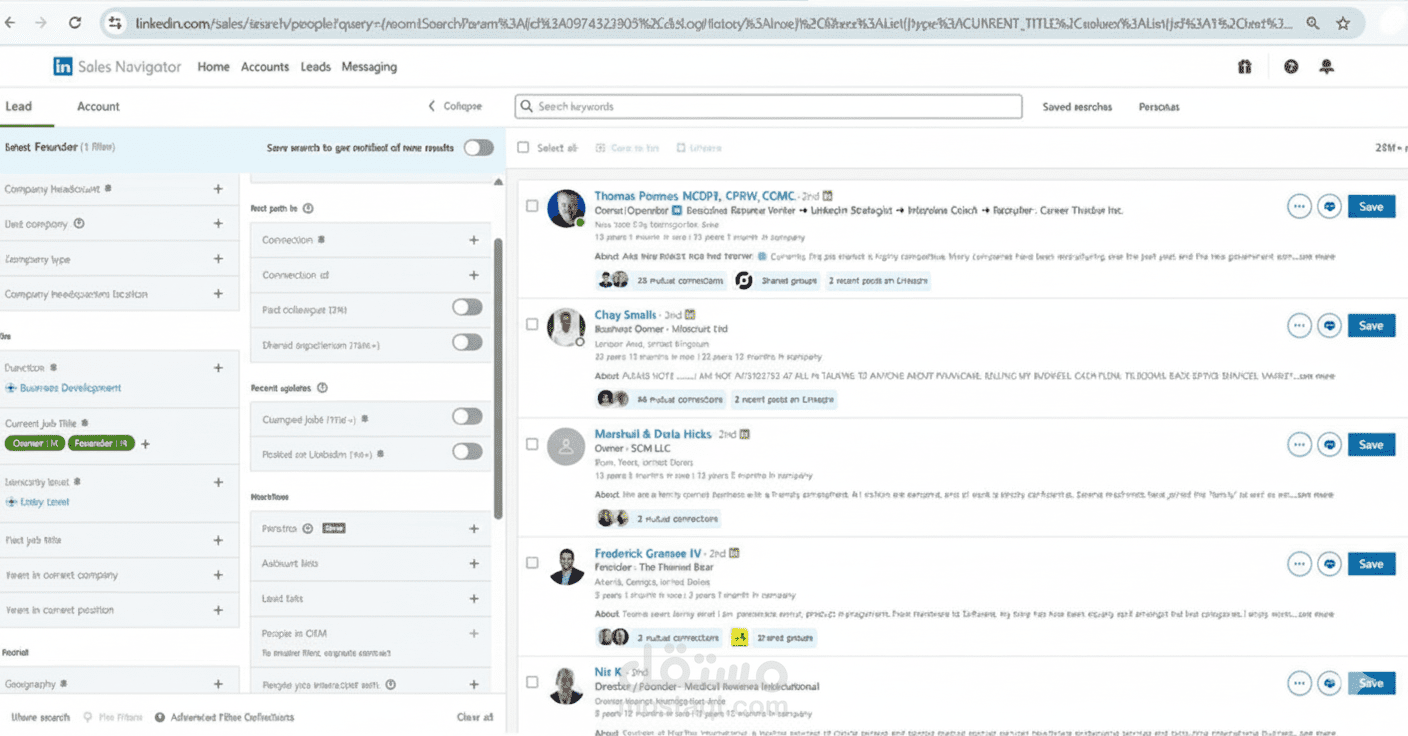Viewport: 1408px width, 736px height.
Task: Save Thomas Pomnes as a lead
Action: (1371, 207)
